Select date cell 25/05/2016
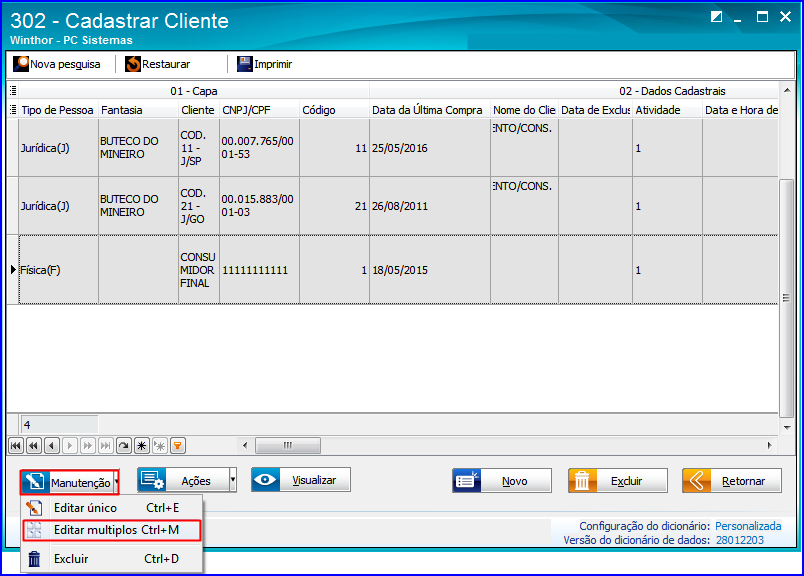The height and width of the screenshot is (576, 804). (430, 148)
